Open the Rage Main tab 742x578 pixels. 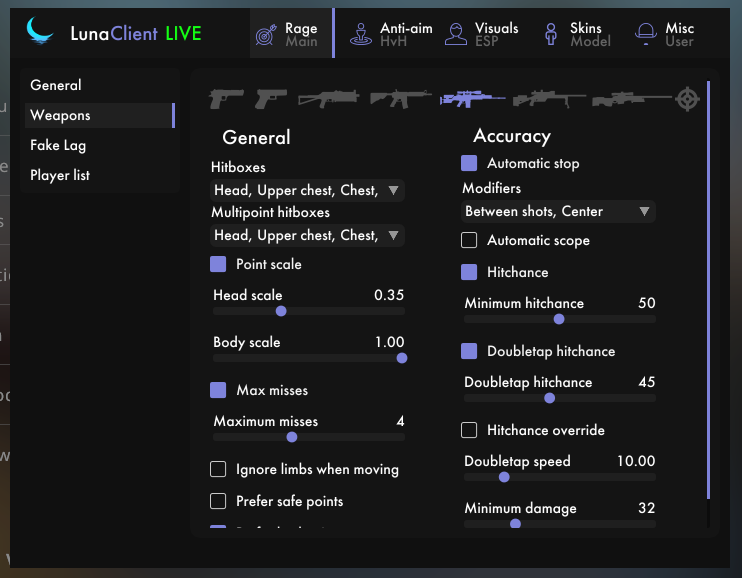292,34
